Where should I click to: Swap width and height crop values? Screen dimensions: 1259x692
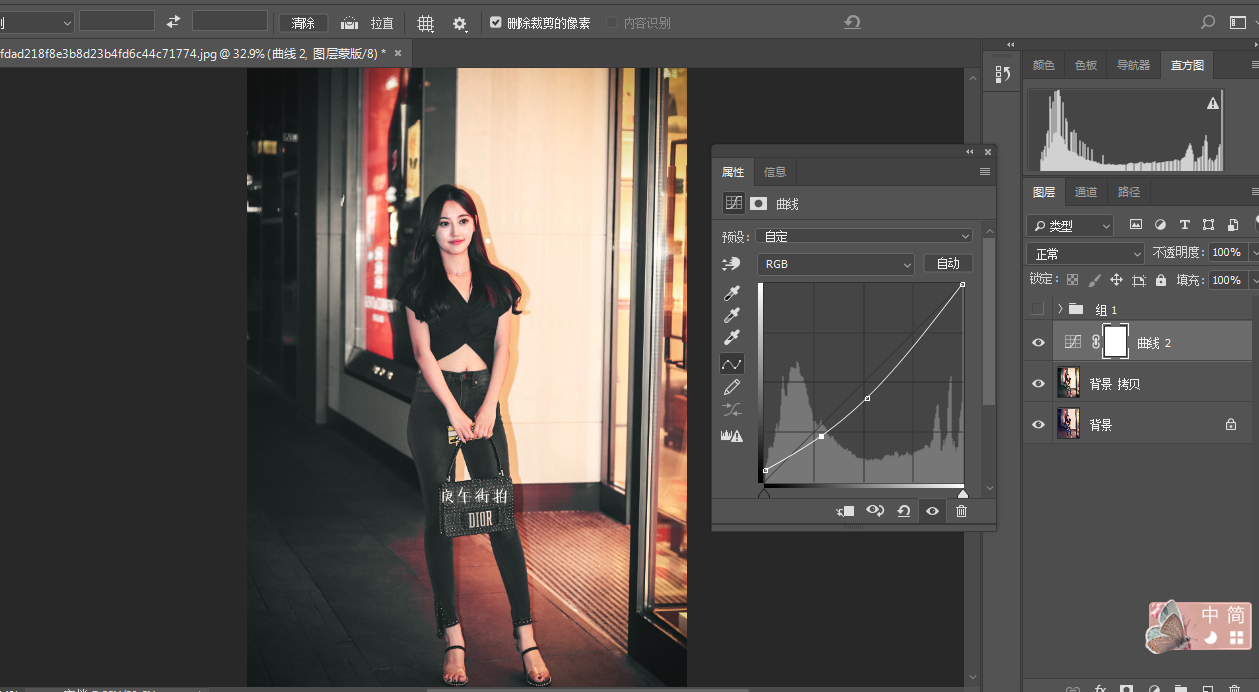[x=173, y=22]
